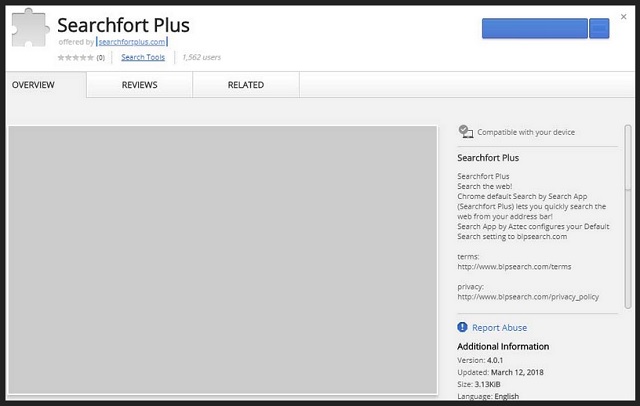Click the small blue share button

click(x=599, y=29)
